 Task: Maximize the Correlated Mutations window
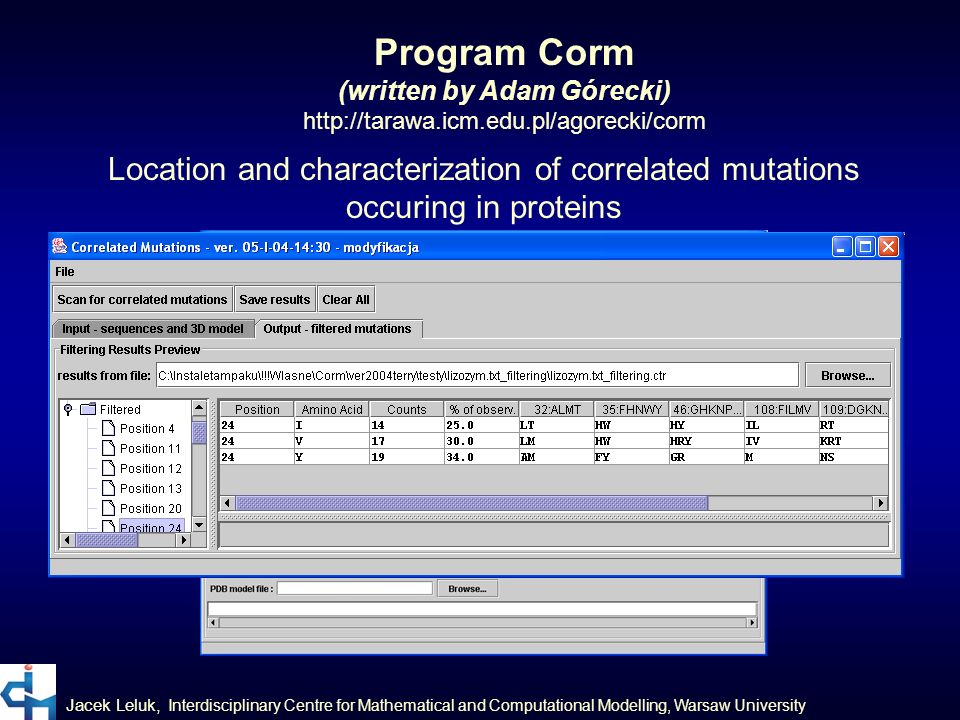pyautogui.click(x=865, y=247)
